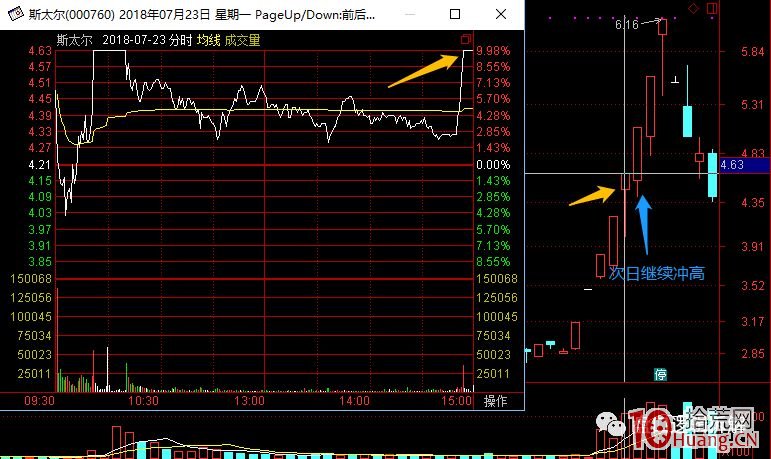Screen dimensions: 771x459
Task: Close the 斯太尔 intraday window
Action: [x=501, y=14]
